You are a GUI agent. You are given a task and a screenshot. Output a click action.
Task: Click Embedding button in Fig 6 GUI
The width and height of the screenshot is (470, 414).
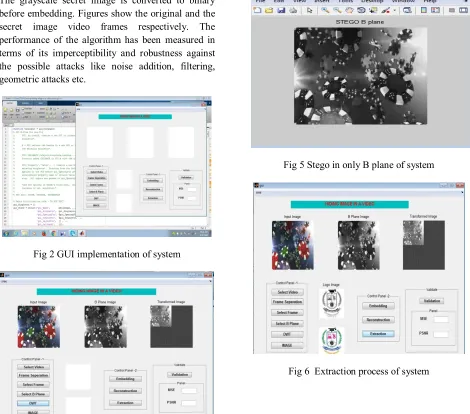point(378,306)
